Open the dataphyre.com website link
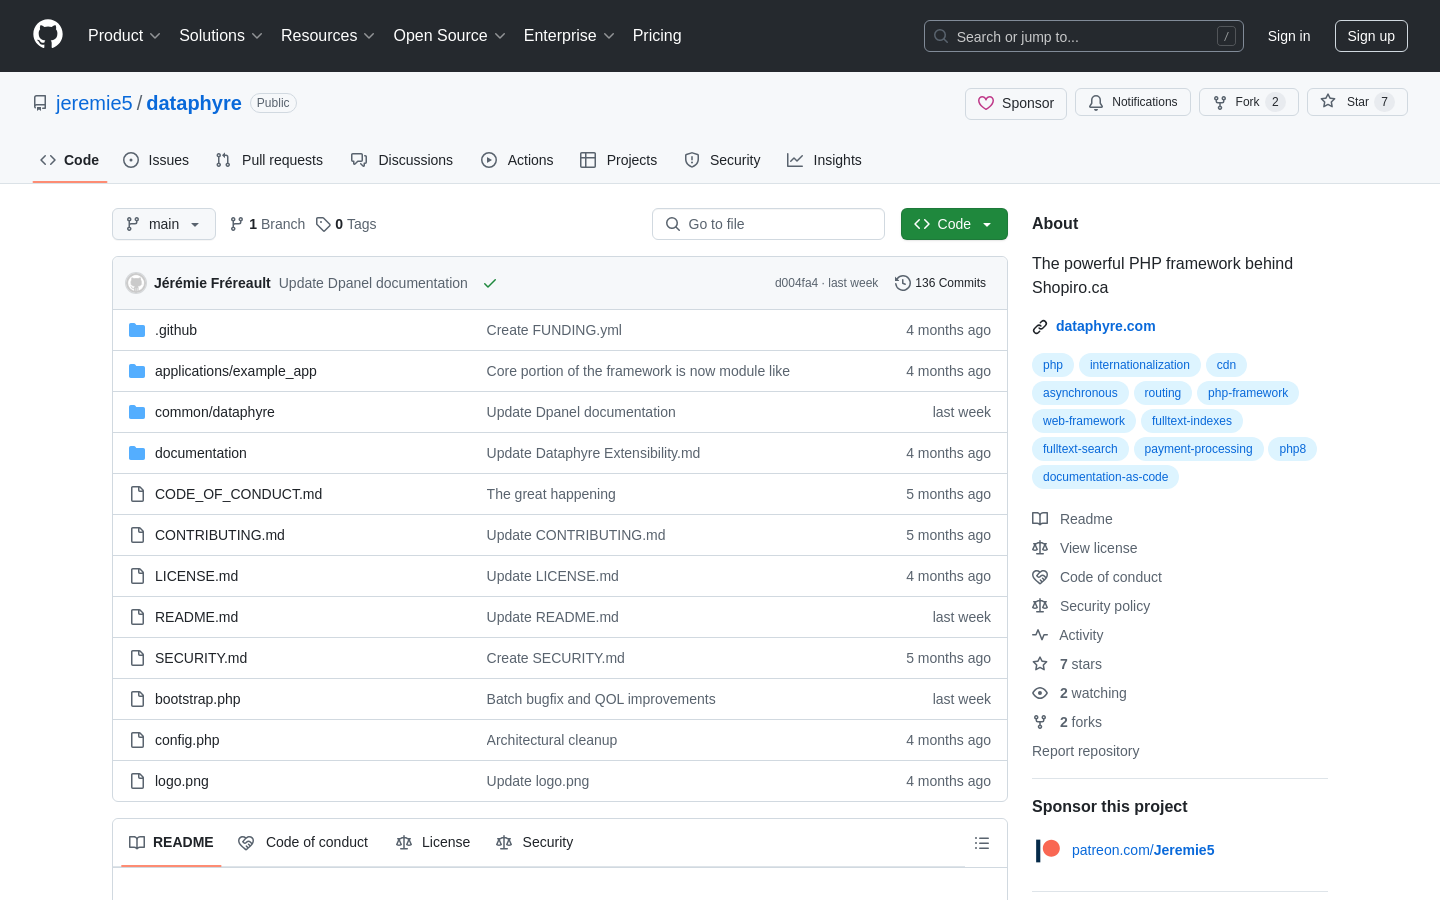Image resolution: width=1440 pixels, height=900 pixels. (1105, 326)
